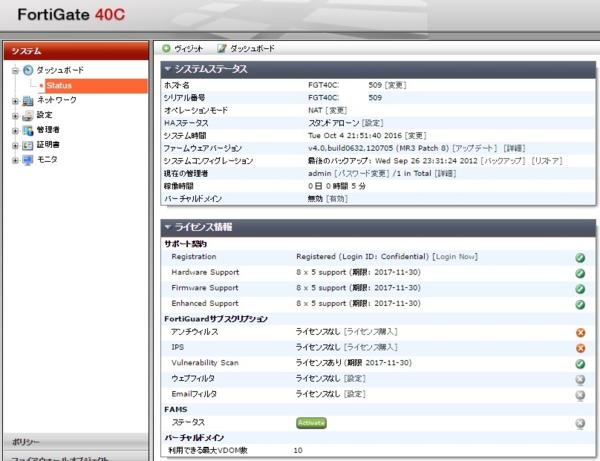The height and width of the screenshot is (461, 600).
Task: Click the firmware version text v4.0,build0632
Action: point(378,148)
